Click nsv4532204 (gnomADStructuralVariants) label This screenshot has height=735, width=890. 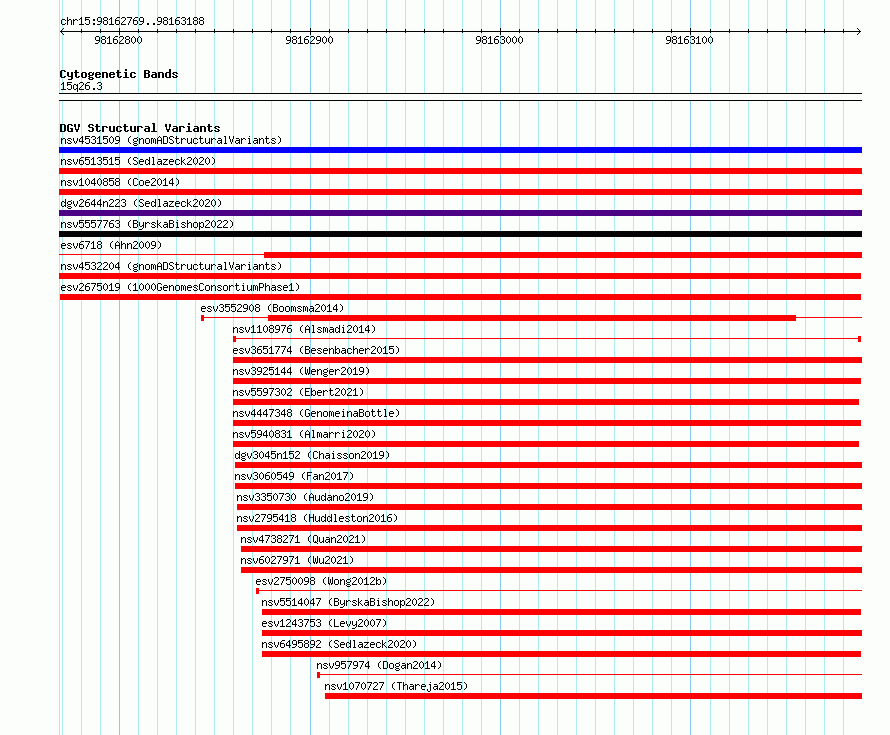pyautogui.click(x=171, y=266)
